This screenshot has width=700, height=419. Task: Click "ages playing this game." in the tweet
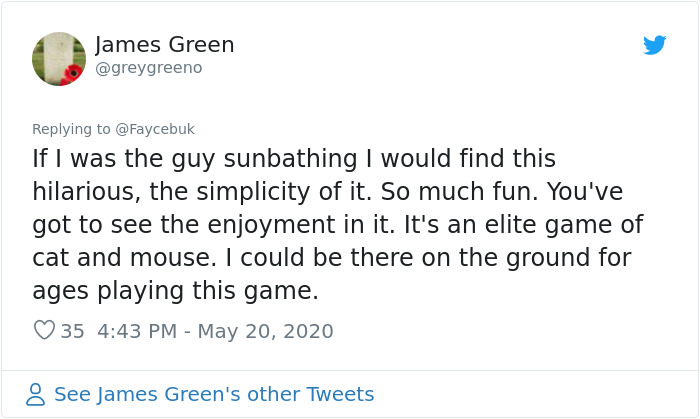(x=175, y=291)
